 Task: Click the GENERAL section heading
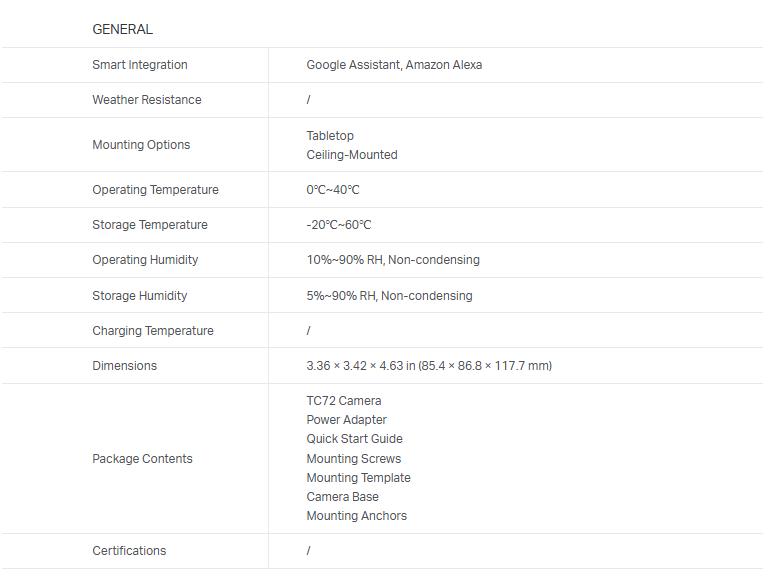click(x=122, y=29)
